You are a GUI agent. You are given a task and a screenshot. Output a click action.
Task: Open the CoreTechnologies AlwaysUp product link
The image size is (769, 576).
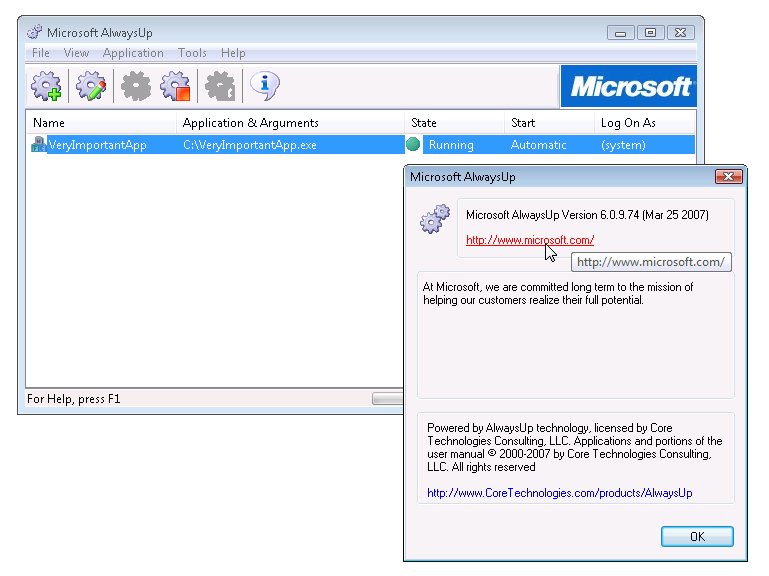click(560, 493)
